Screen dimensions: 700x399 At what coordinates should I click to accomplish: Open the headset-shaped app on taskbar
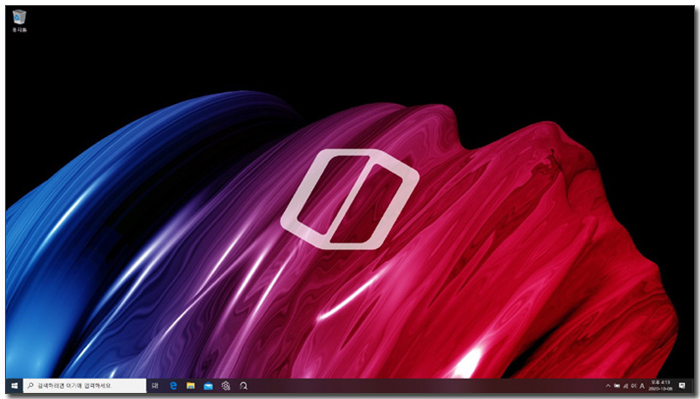tap(243, 386)
